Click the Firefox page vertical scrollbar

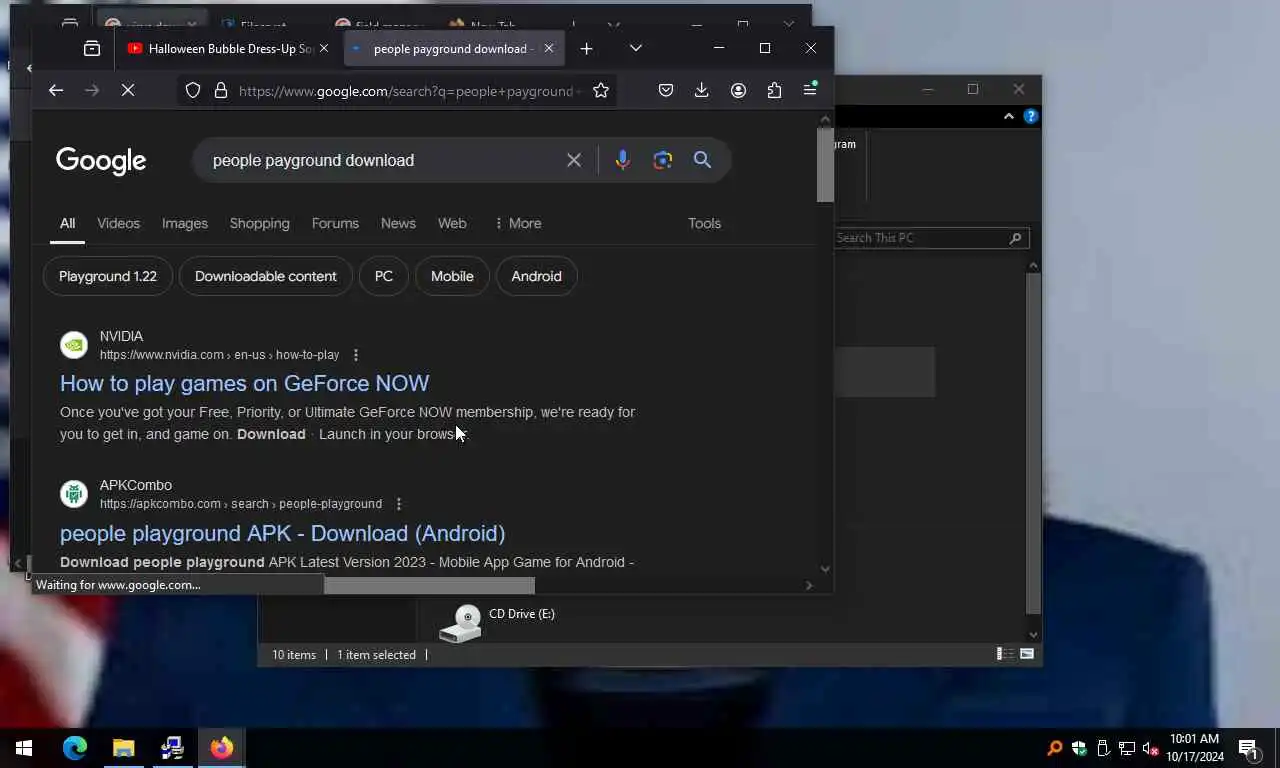825,165
